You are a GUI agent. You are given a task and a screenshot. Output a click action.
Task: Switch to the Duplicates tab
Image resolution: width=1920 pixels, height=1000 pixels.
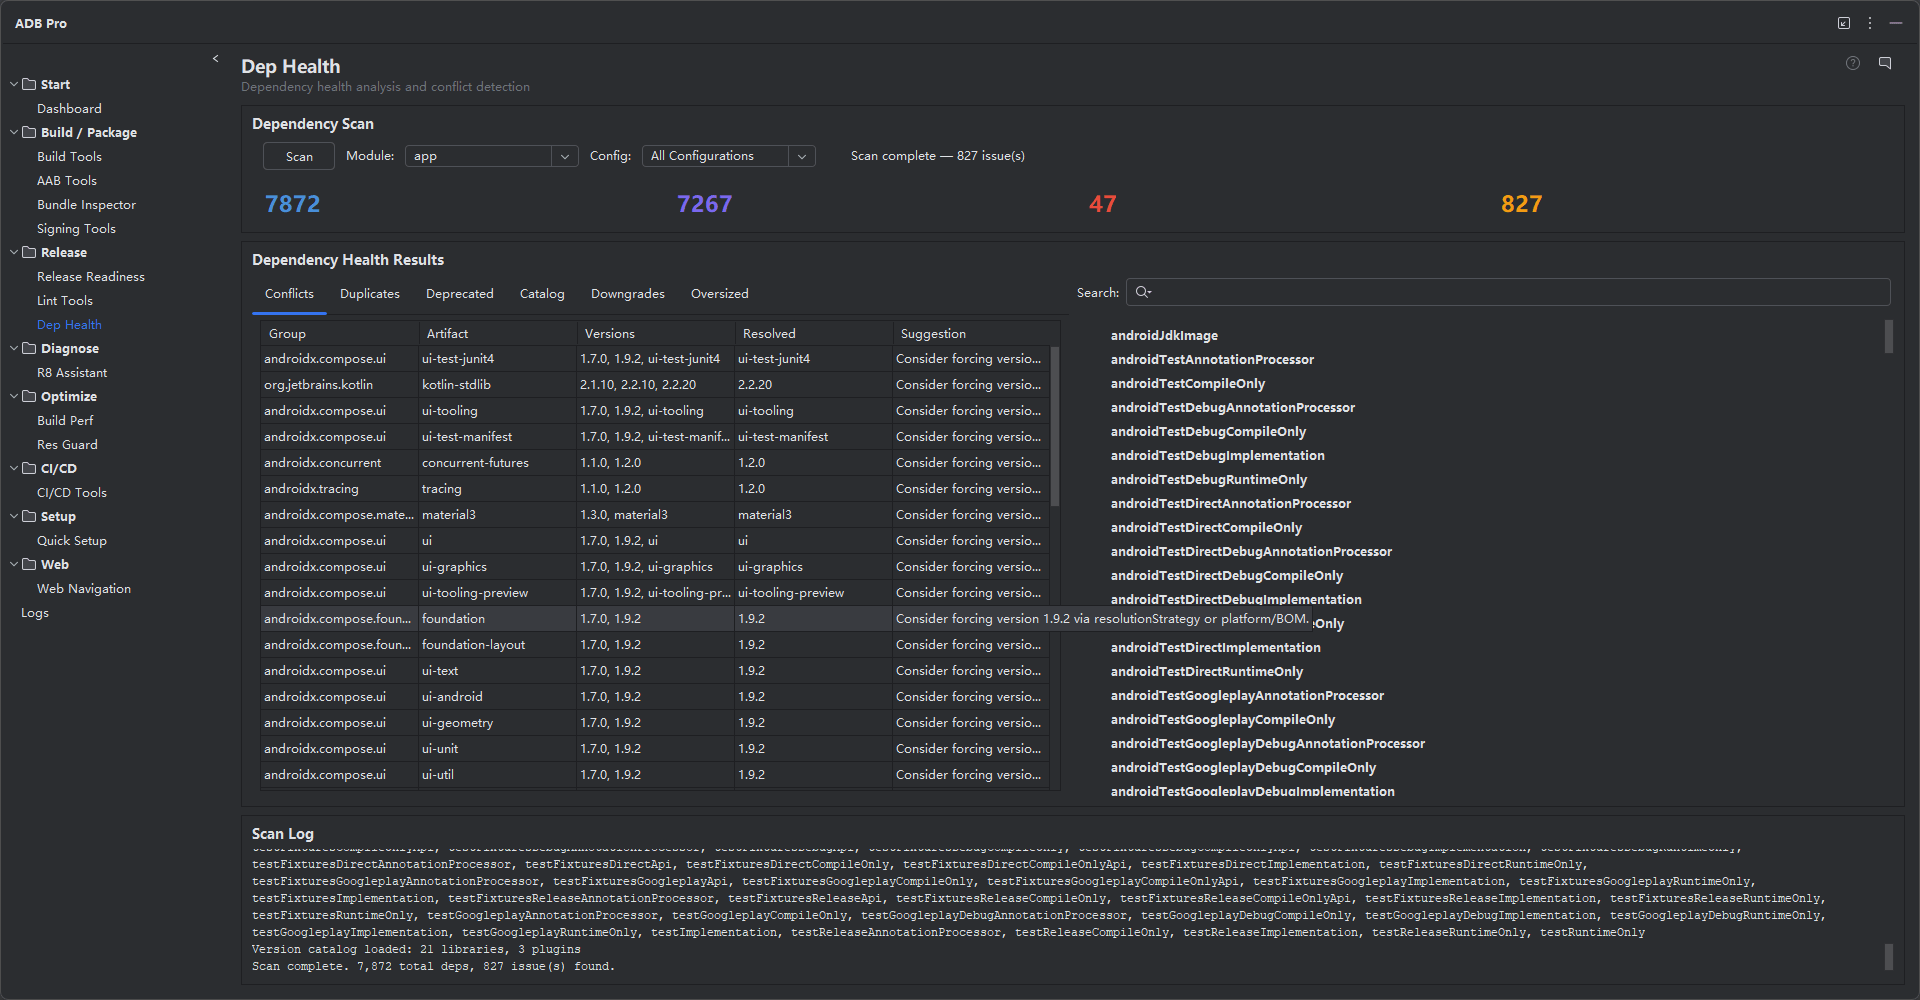point(370,294)
